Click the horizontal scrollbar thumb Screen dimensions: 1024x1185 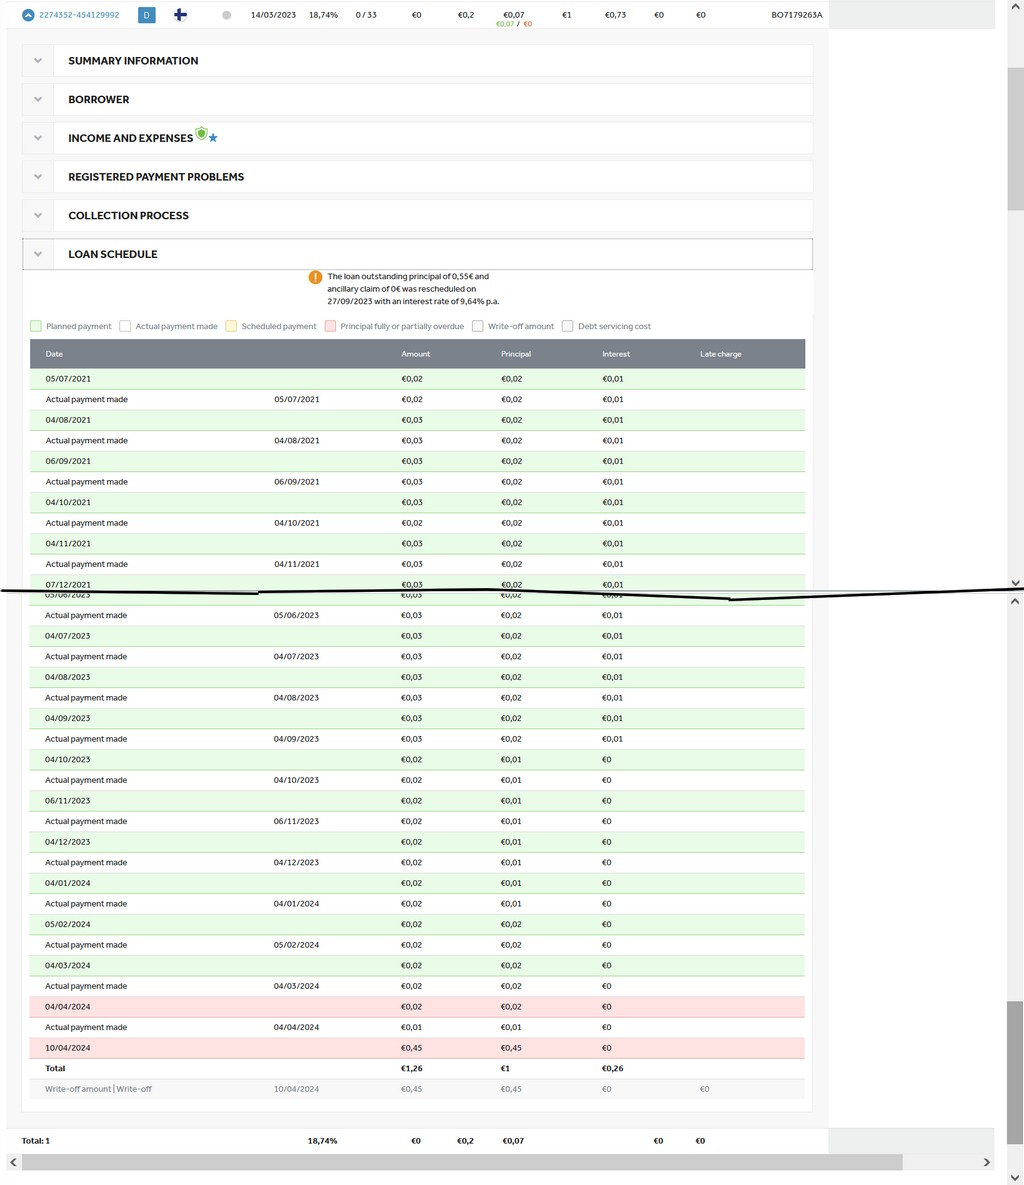coord(462,1162)
